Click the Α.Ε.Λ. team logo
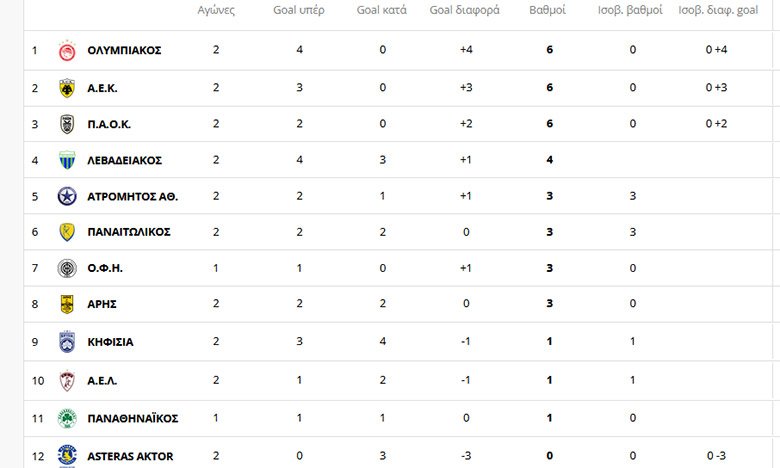 click(67, 380)
